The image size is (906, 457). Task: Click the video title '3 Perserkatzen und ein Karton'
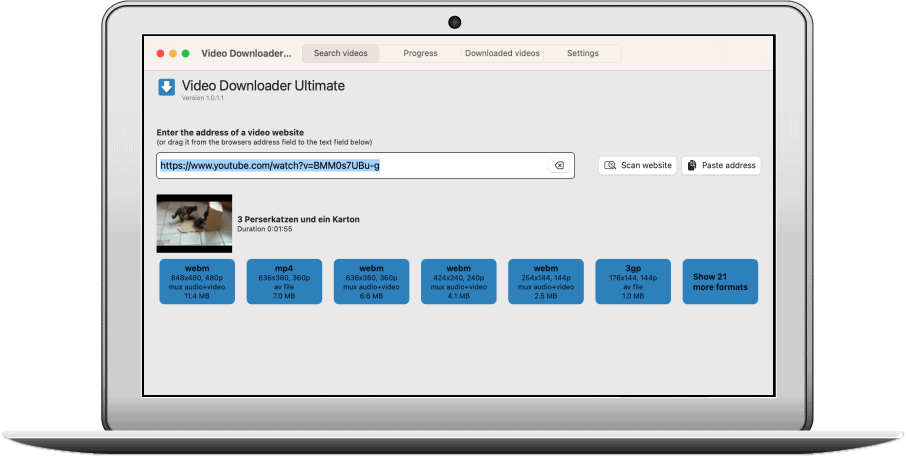[x=298, y=219]
